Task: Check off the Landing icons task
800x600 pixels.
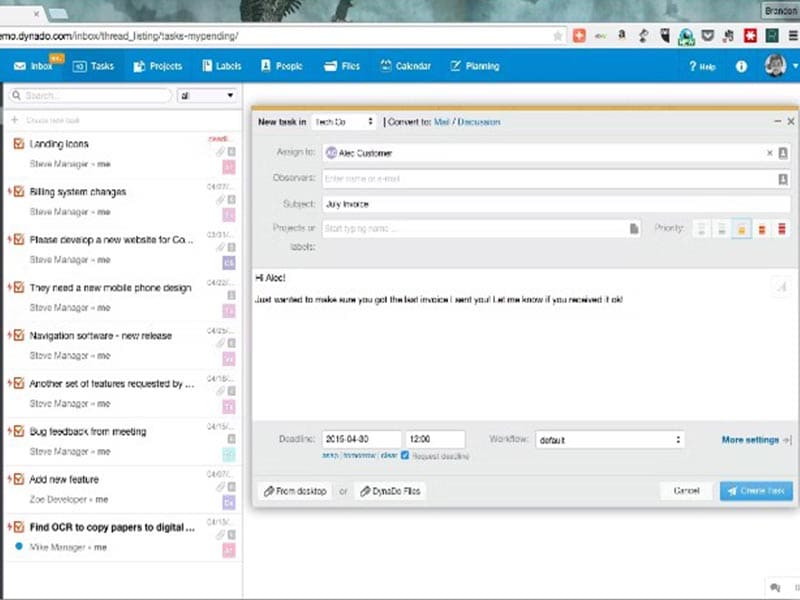Action: coord(19,144)
